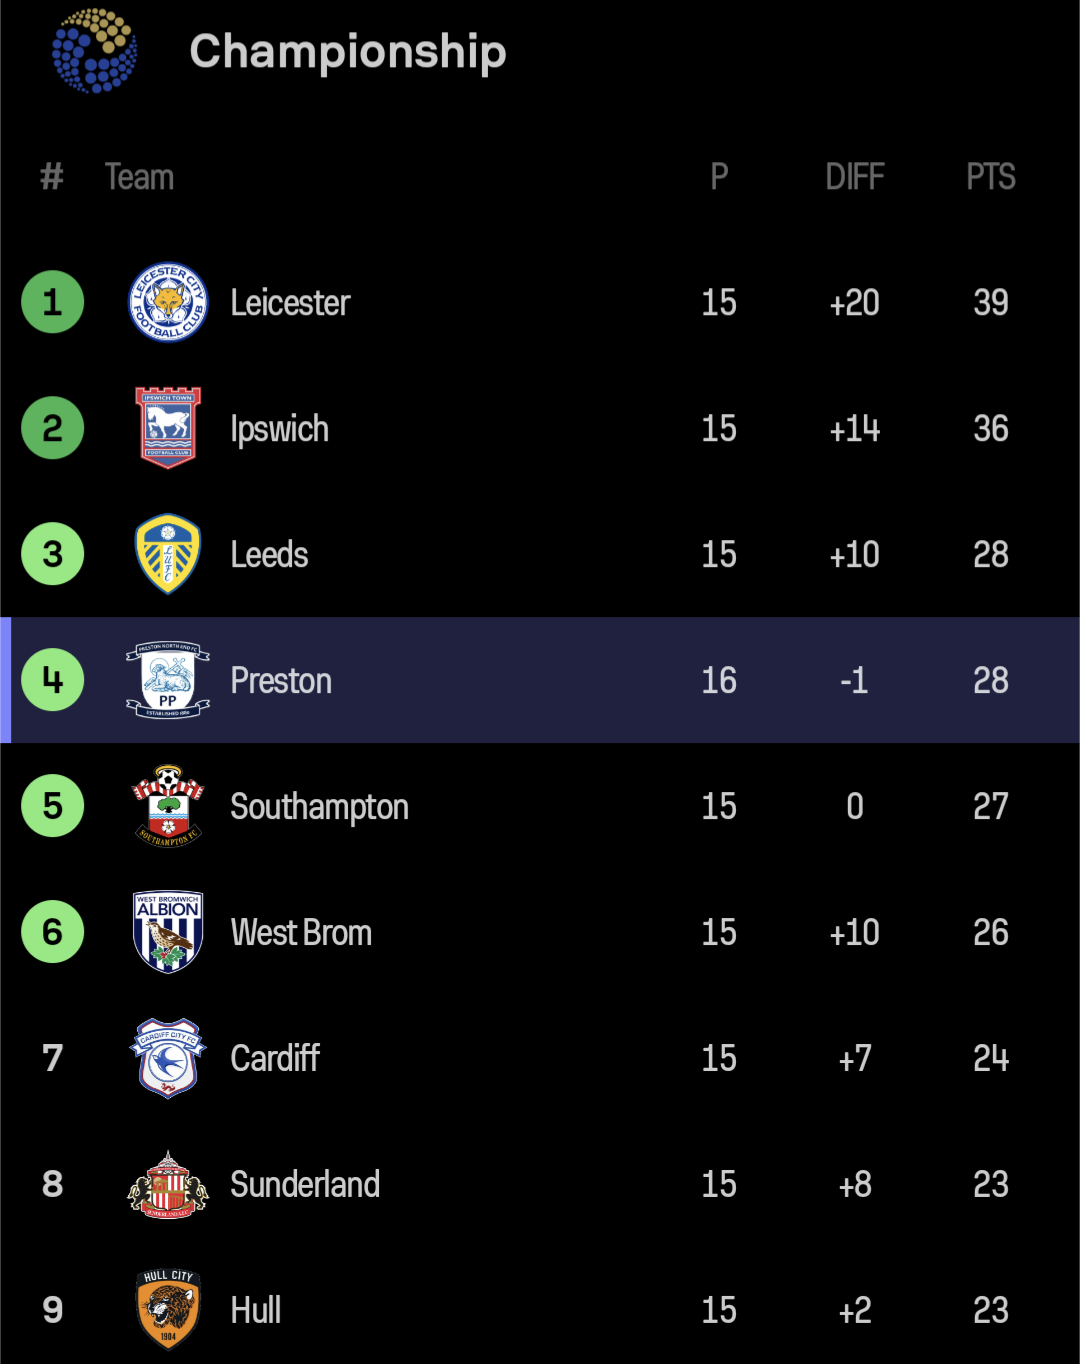Tap the Ipswich Town badge
Image resolution: width=1080 pixels, height=1364 pixels.
click(168, 428)
